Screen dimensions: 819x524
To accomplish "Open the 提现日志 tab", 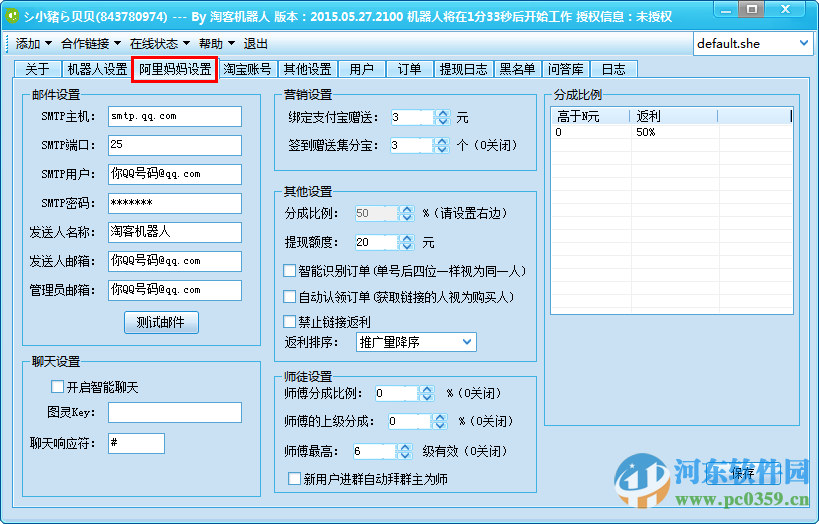I will point(463,69).
